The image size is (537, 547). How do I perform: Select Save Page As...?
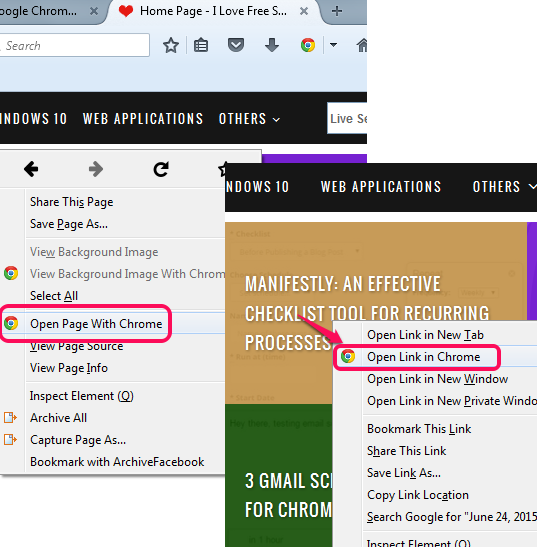(x=69, y=224)
